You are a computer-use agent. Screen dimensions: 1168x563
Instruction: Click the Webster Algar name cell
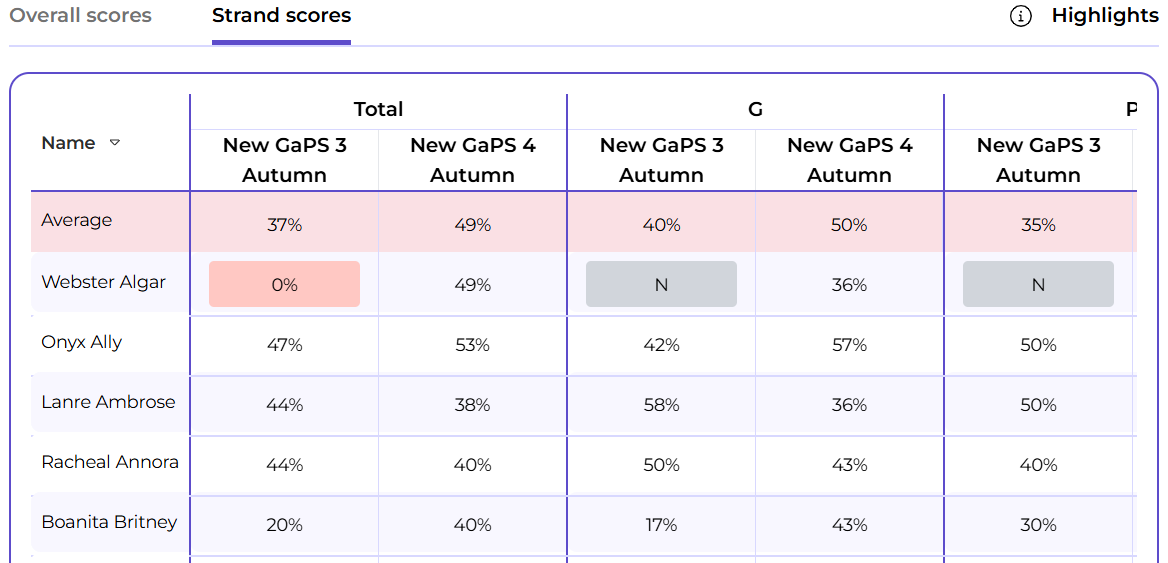(103, 282)
